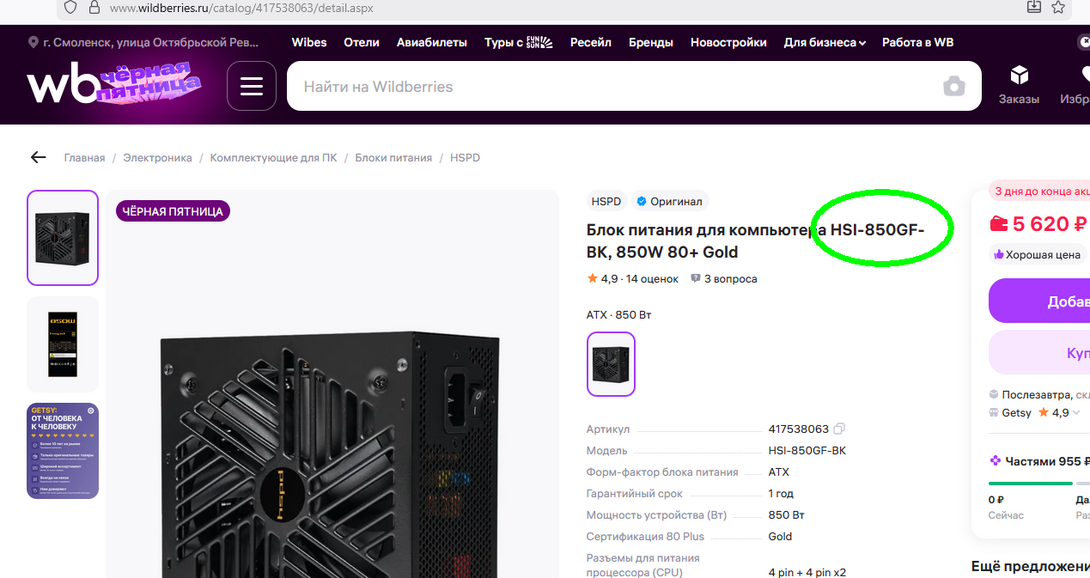Bookmark this page with star icon
This screenshot has height=578, width=1090.
click(x=1058, y=8)
